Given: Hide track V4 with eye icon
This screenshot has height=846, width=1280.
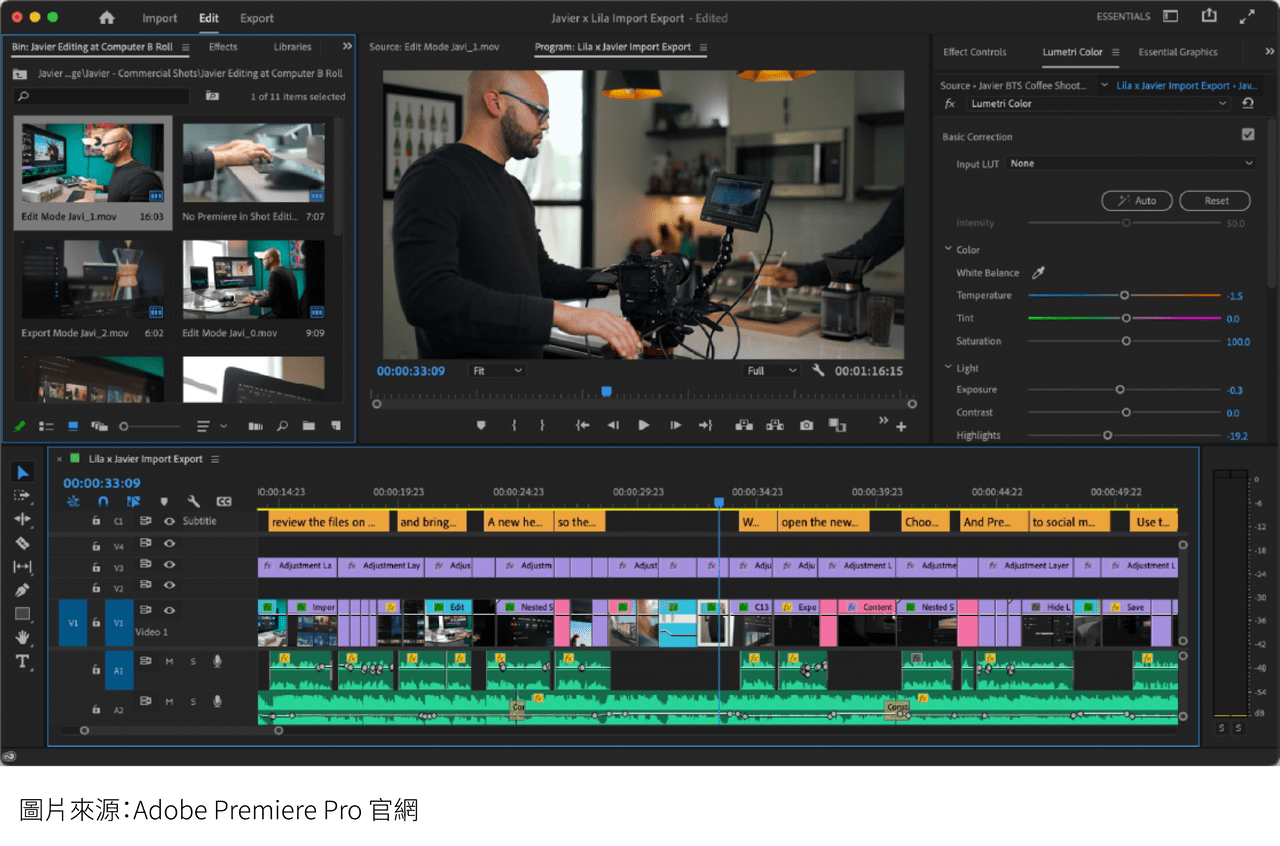Looking at the screenshot, I should [x=169, y=544].
